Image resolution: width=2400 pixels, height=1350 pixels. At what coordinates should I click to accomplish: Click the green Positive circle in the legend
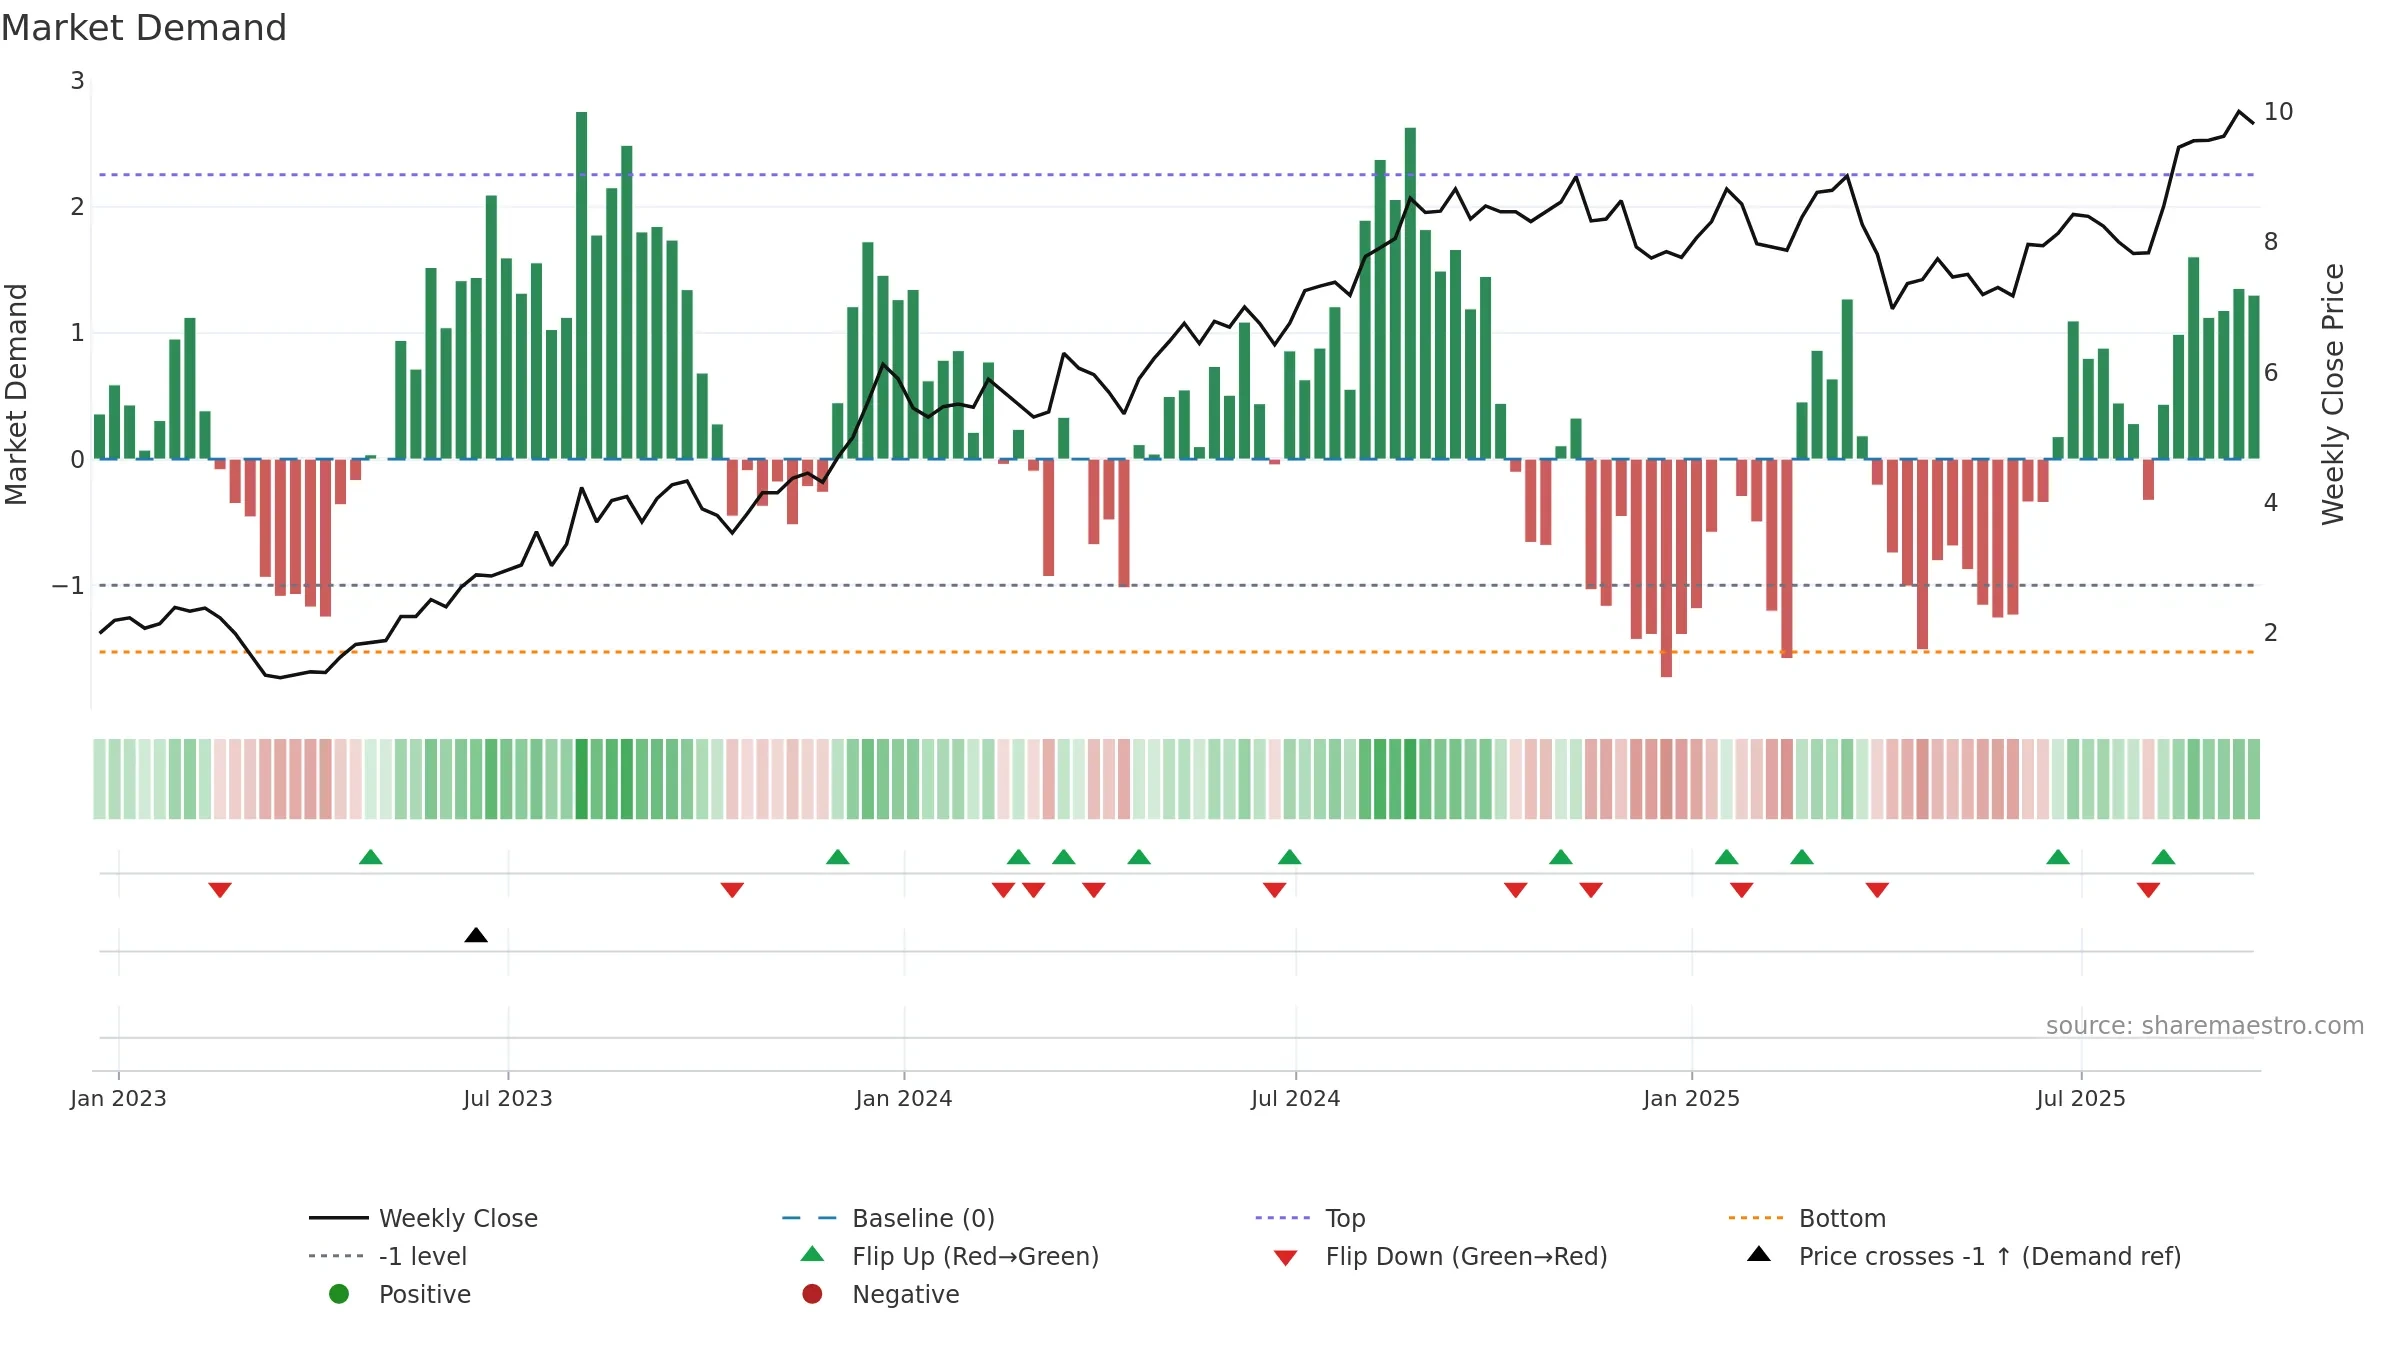339,1294
